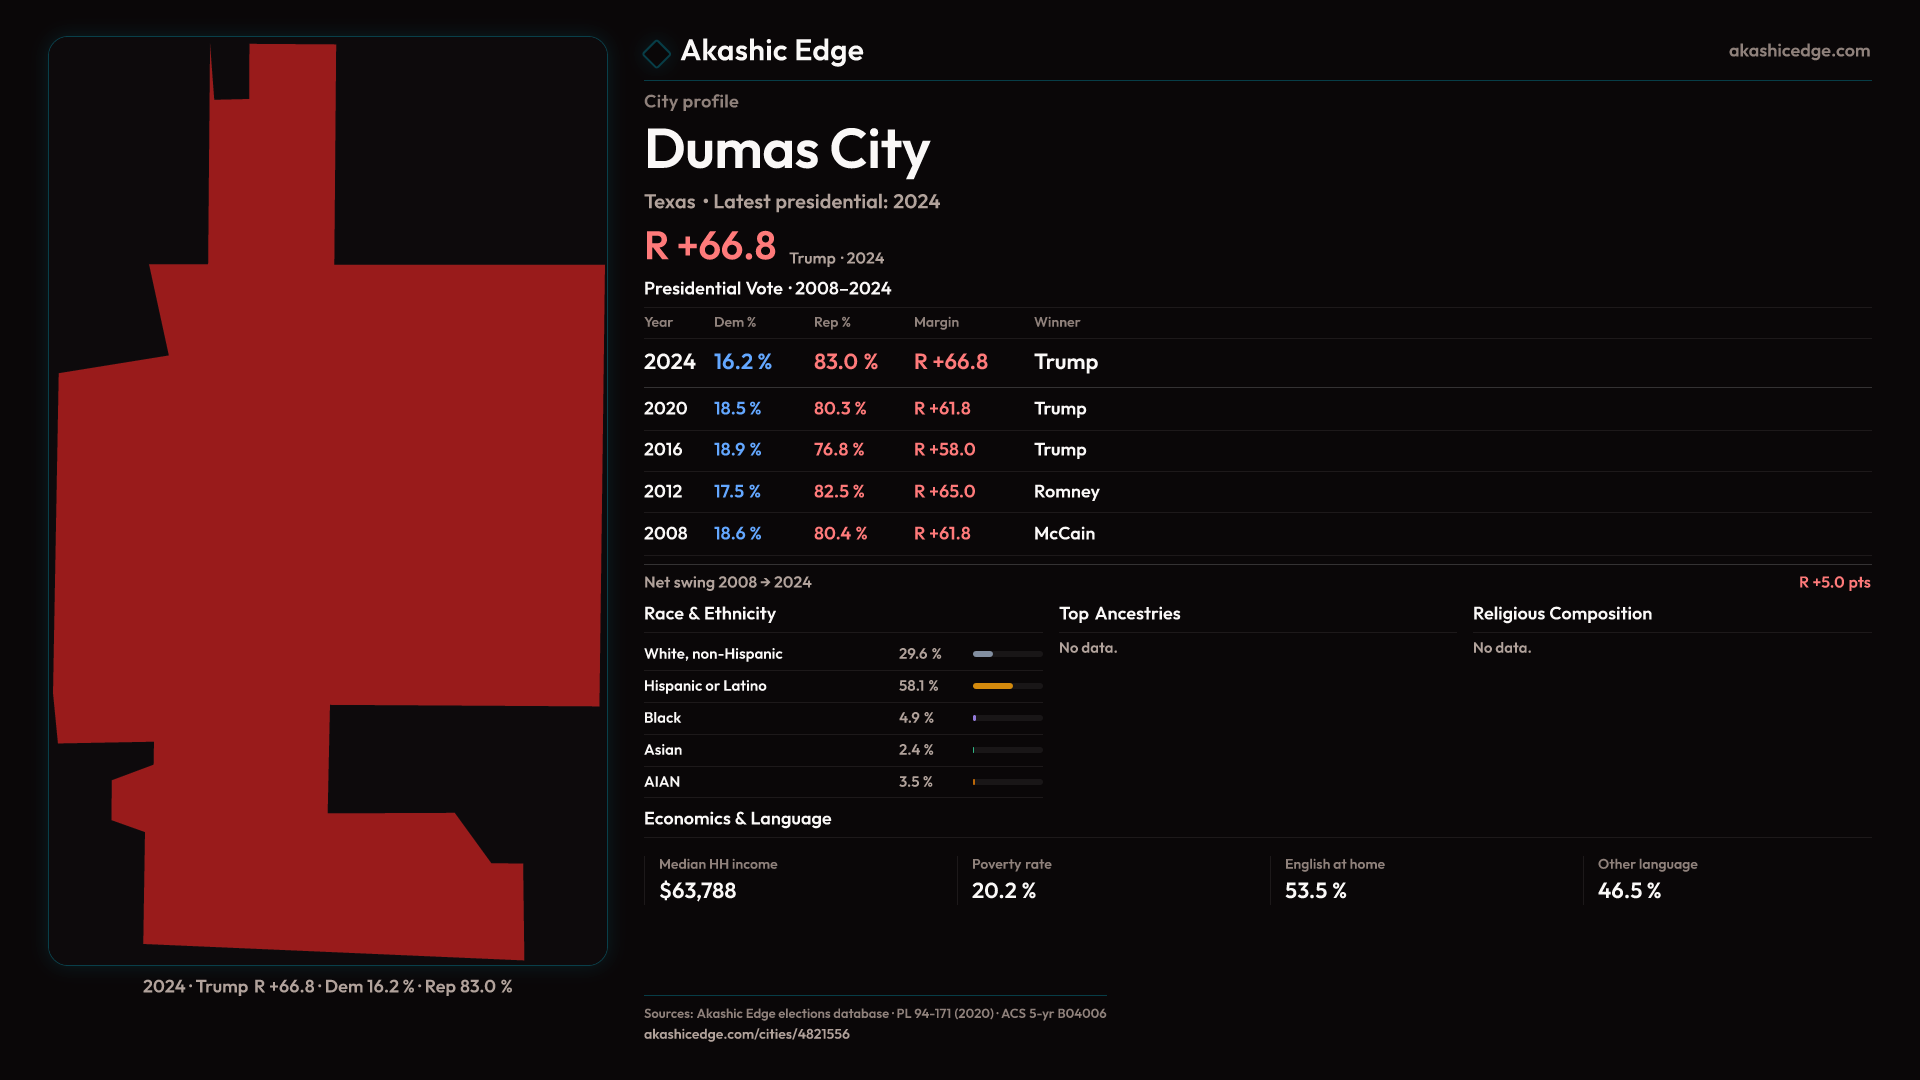This screenshot has width=1920, height=1080.
Task: Click the Akashic Edge diamond logo icon
Action: (656, 53)
